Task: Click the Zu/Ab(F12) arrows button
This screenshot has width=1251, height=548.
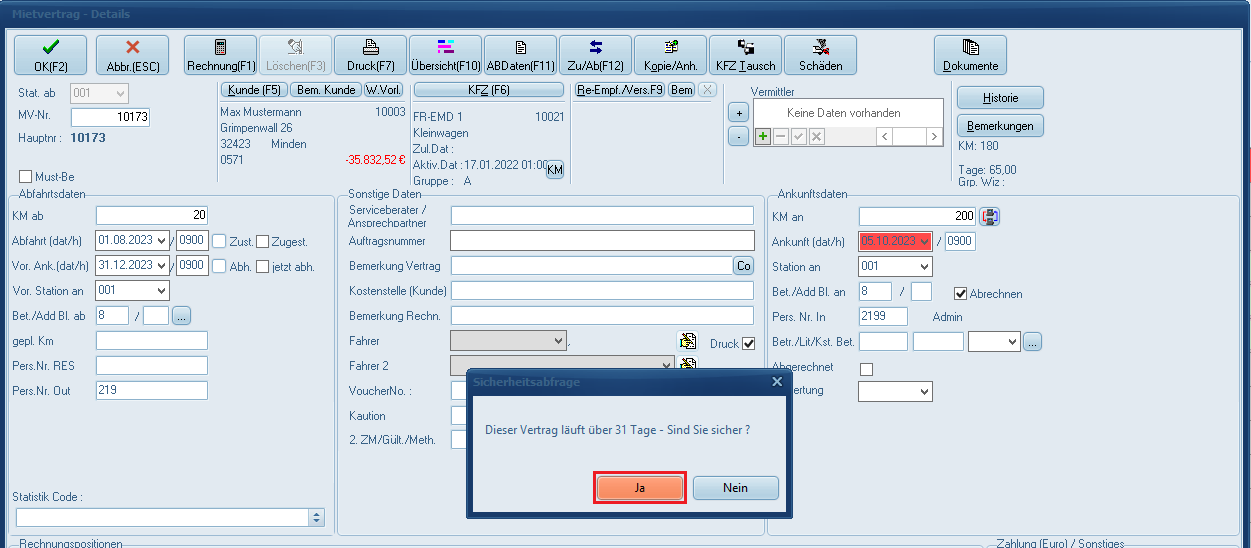Action: pos(595,55)
